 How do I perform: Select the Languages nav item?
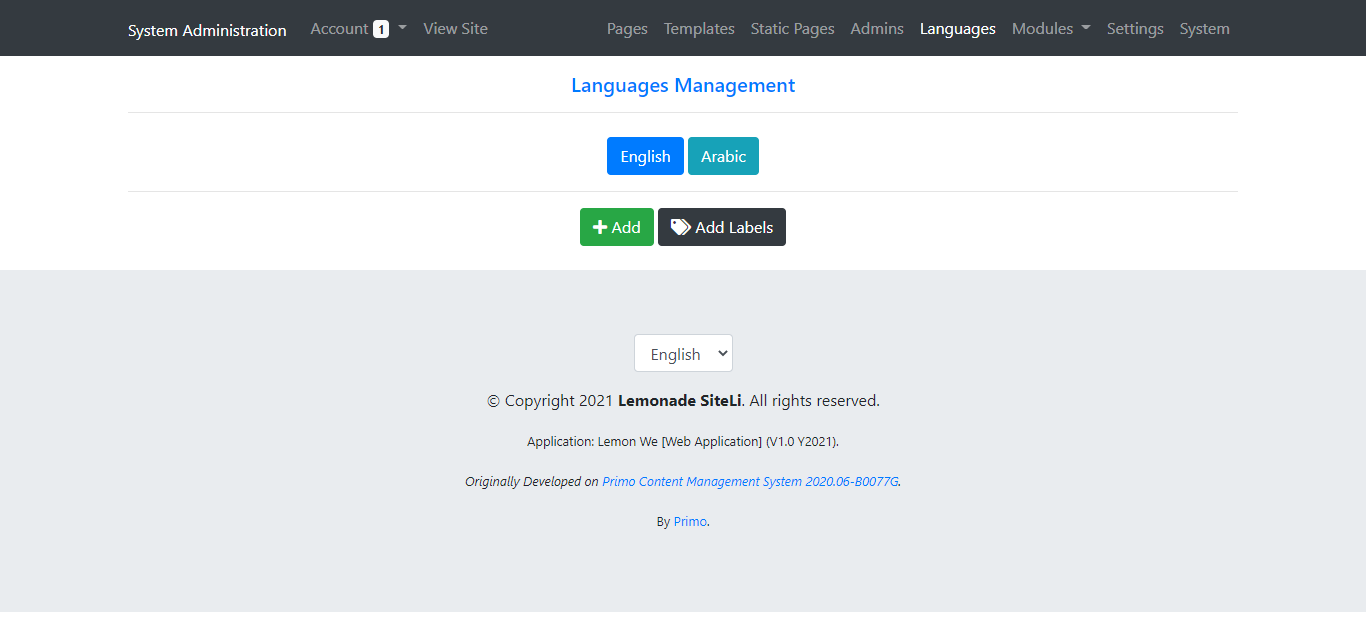point(957,28)
